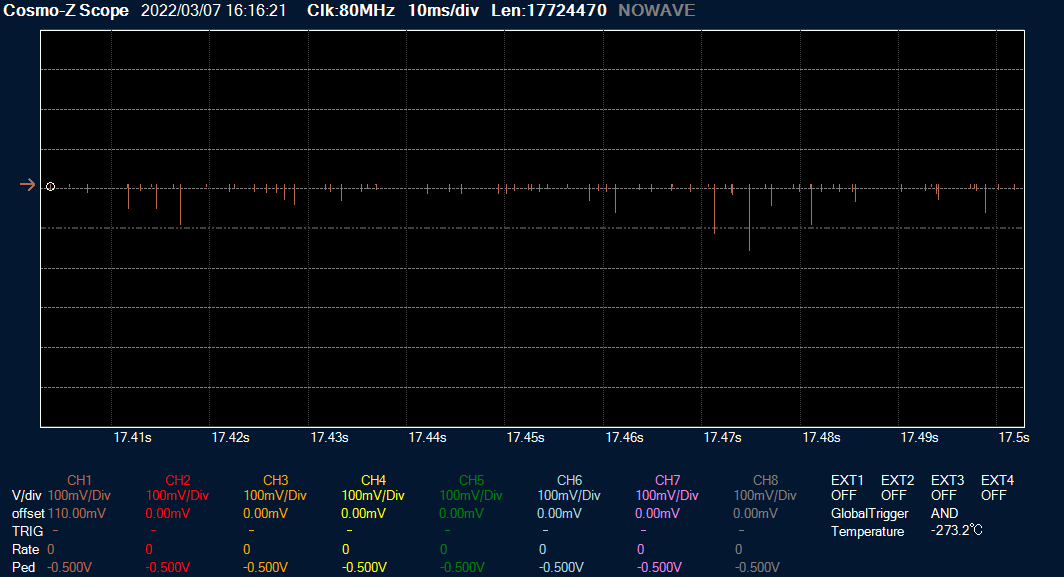Toggle the CH1 channel label
The image size is (1064, 577).
[x=79, y=480]
